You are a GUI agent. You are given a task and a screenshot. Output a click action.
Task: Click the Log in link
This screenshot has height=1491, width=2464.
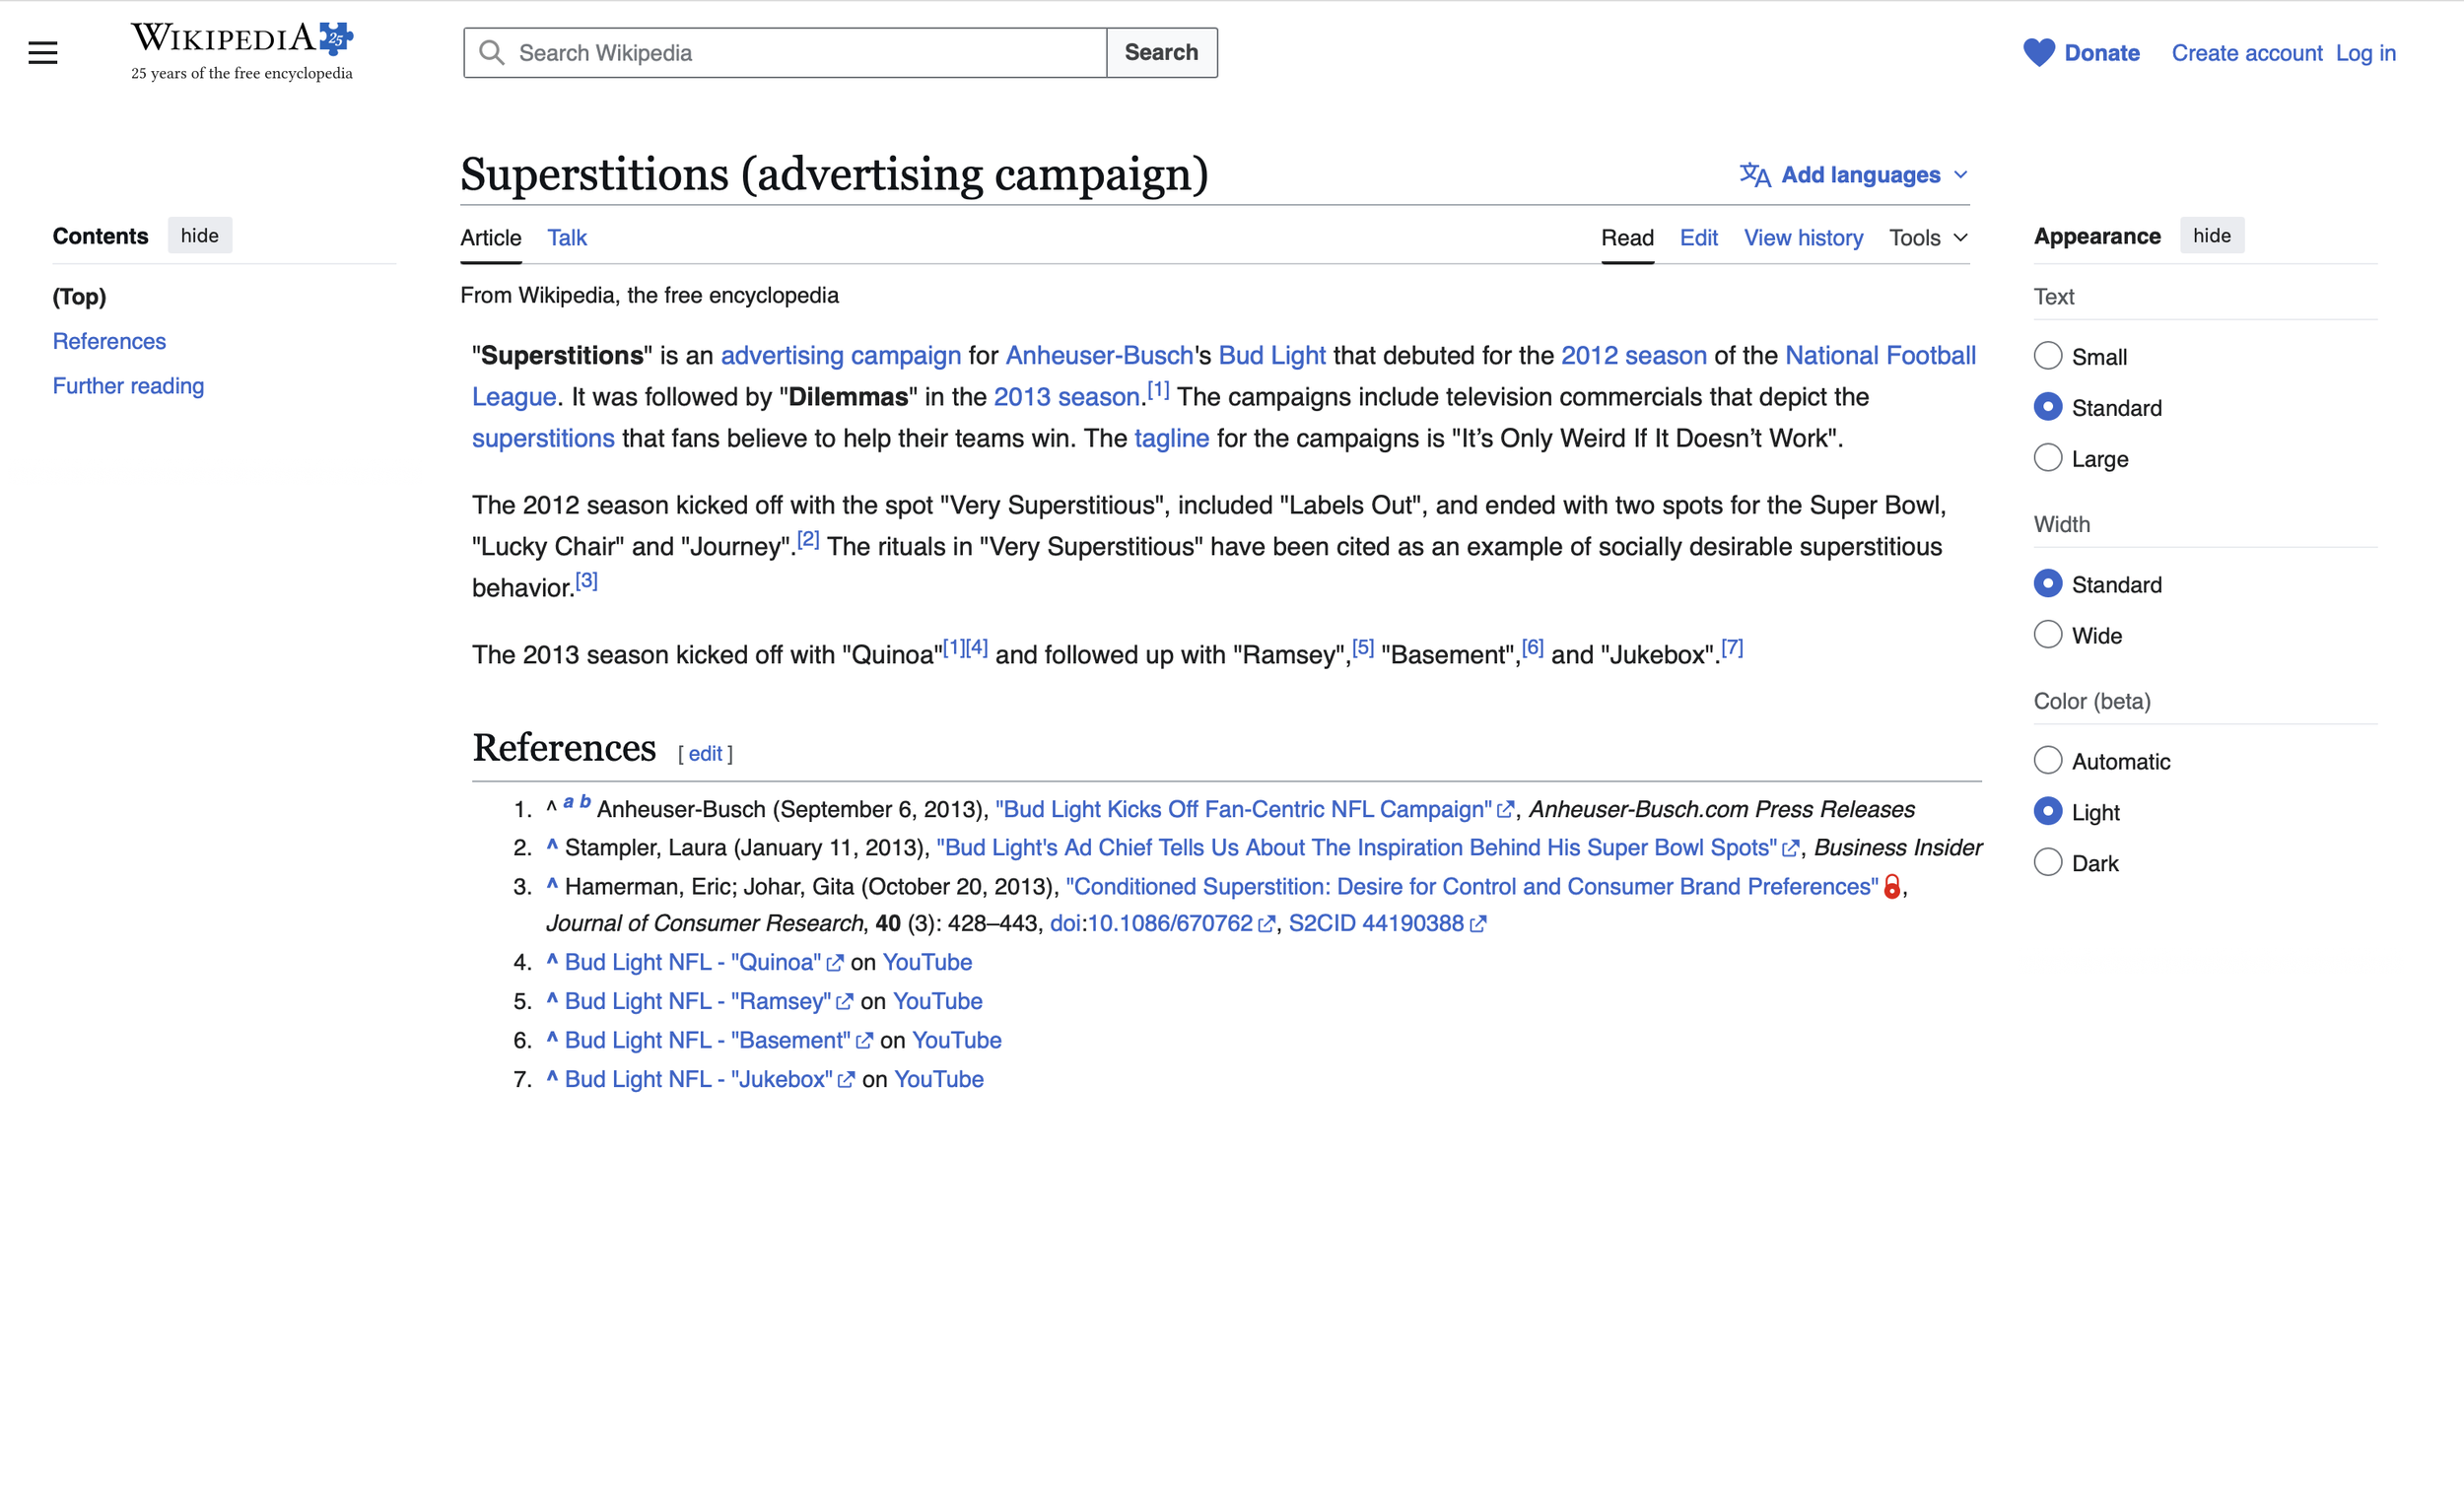[2365, 53]
